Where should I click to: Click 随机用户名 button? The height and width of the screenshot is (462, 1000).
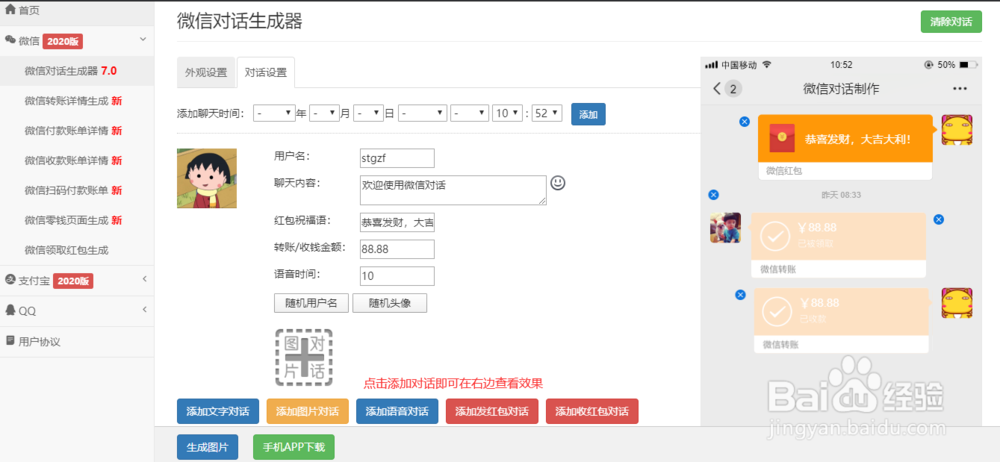click(311, 303)
